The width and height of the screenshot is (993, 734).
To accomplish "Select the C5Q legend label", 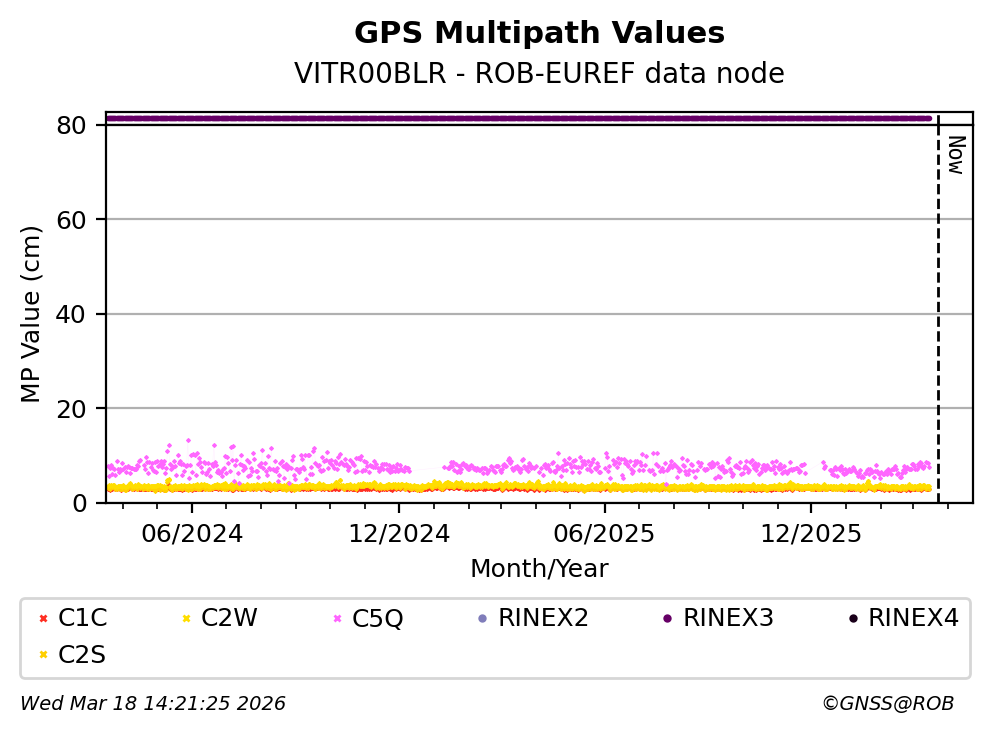I will tap(378, 619).
